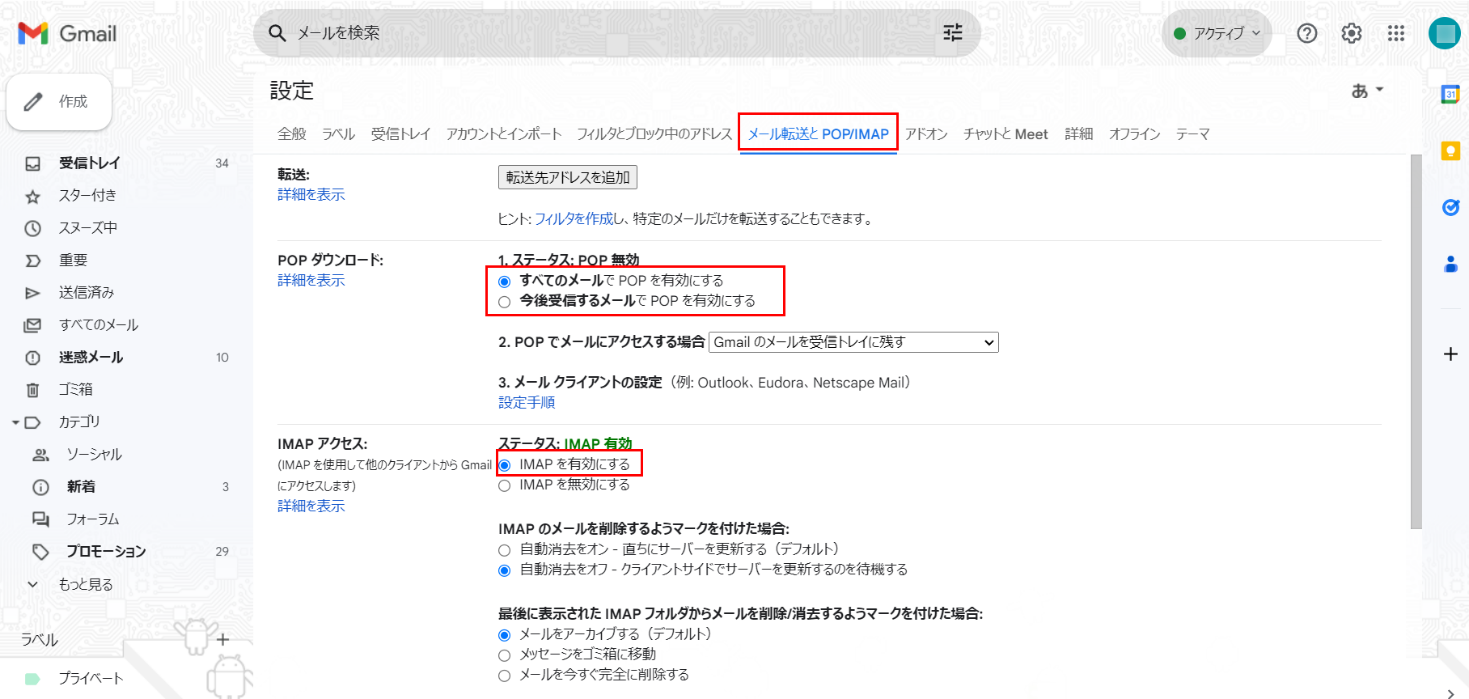Open Contacts side panel icon

point(1450,265)
